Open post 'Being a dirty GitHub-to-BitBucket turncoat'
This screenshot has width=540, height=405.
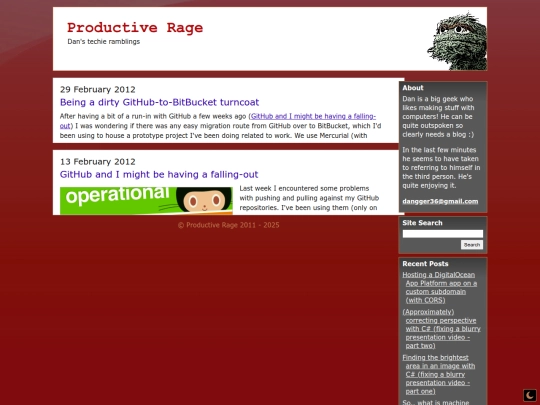tap(159, 102)
